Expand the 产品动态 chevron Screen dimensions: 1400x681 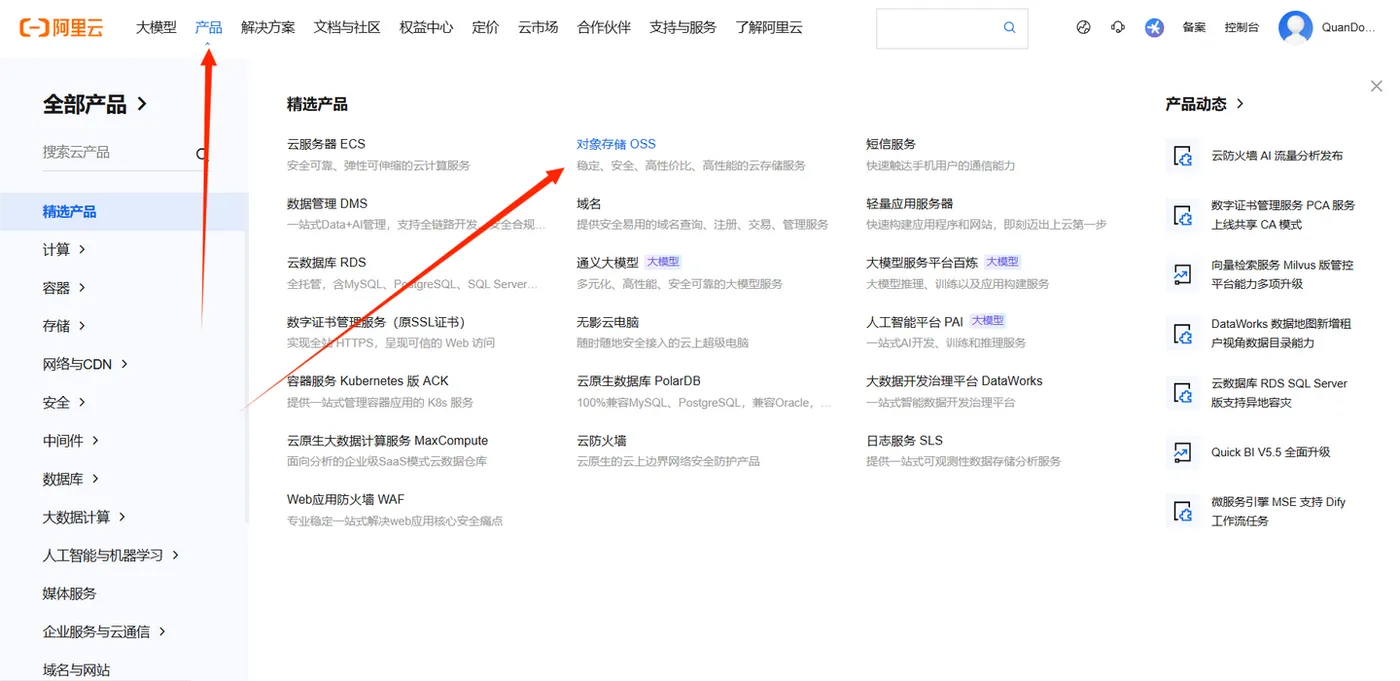point(1240,104)
